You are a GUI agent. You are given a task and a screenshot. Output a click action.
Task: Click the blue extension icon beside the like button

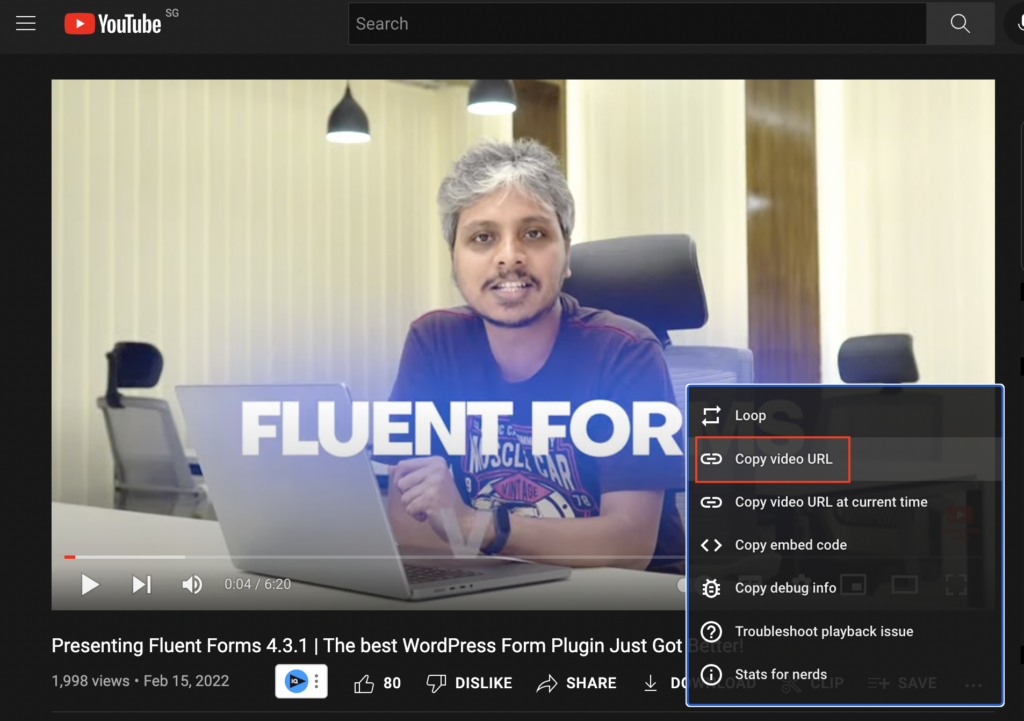tap(296, 681)
